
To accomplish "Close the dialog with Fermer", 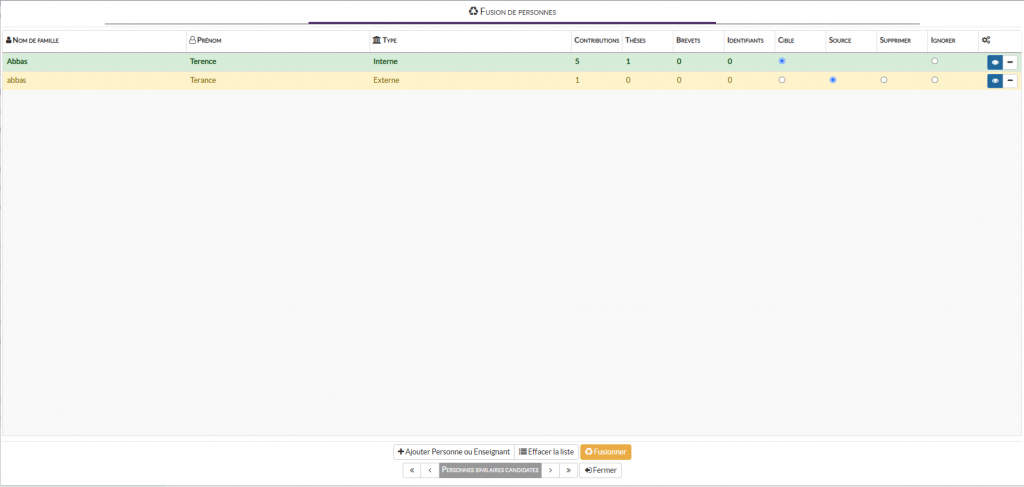I will (x=600, y=470).
